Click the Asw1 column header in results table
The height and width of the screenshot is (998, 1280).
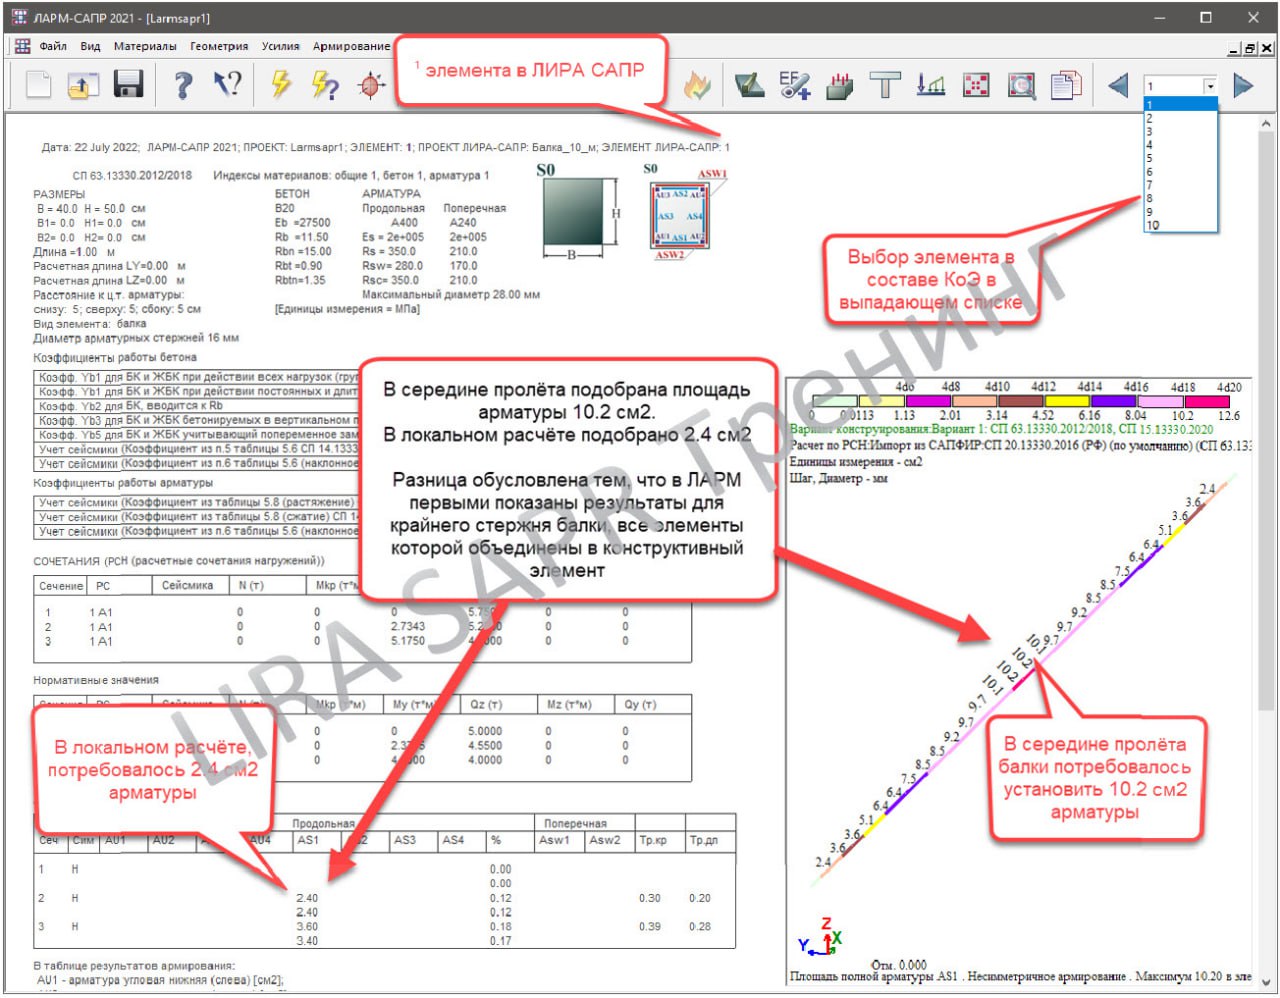pyautogui.click(x=555, y=841)
